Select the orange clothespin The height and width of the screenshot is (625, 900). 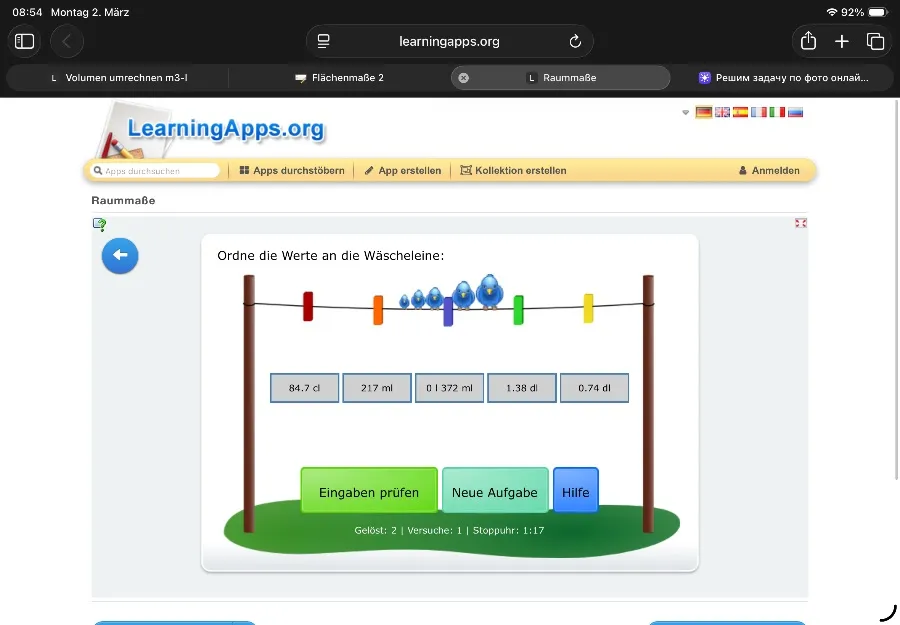(x=378, y=310)
